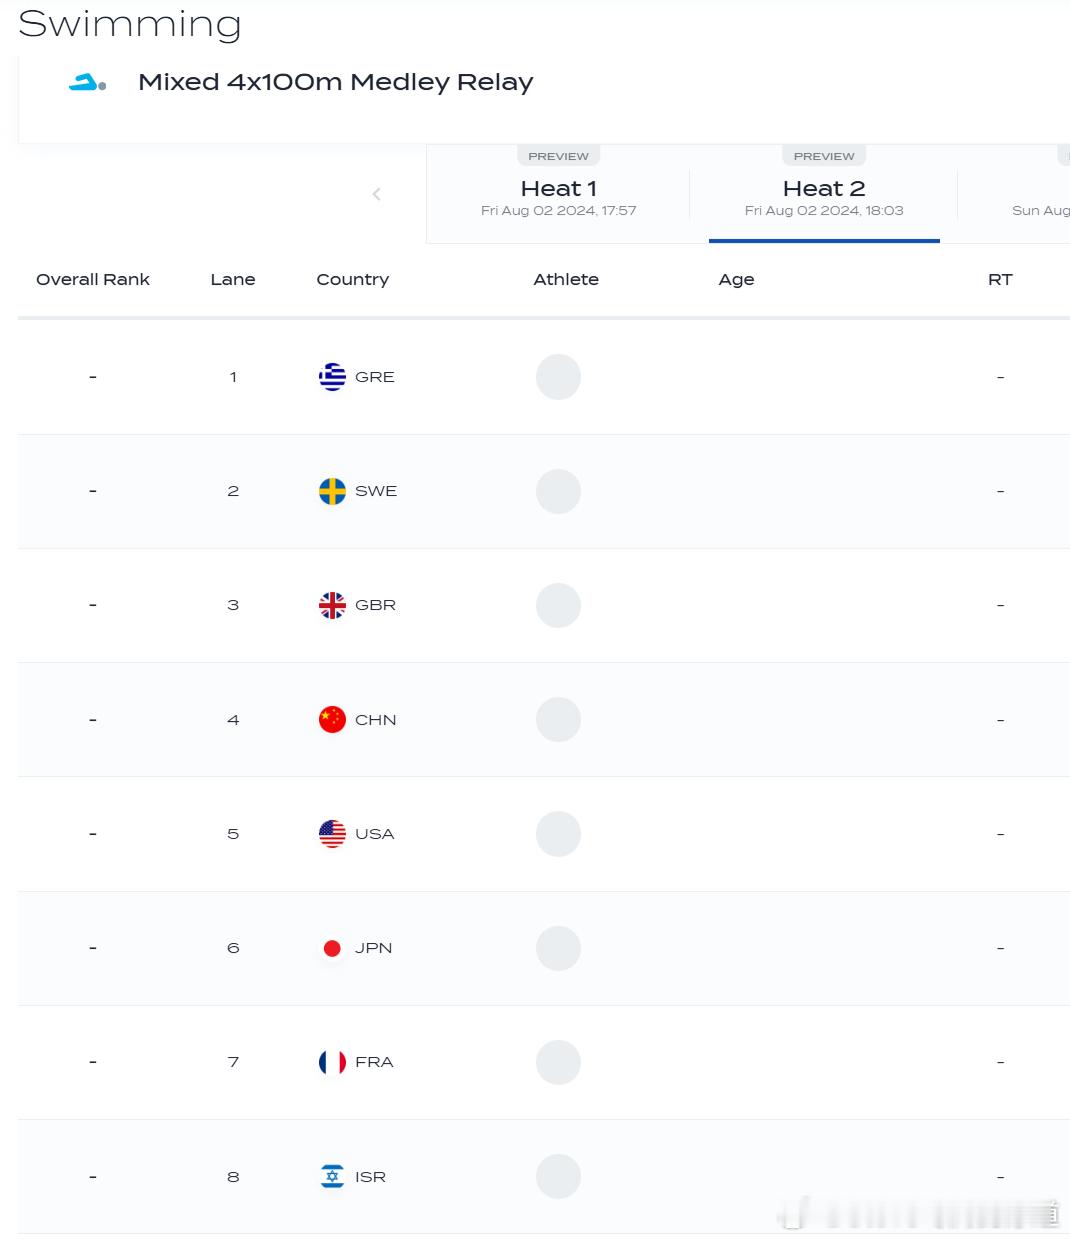
Task: Click the USA flag icon
Action: 332,834
